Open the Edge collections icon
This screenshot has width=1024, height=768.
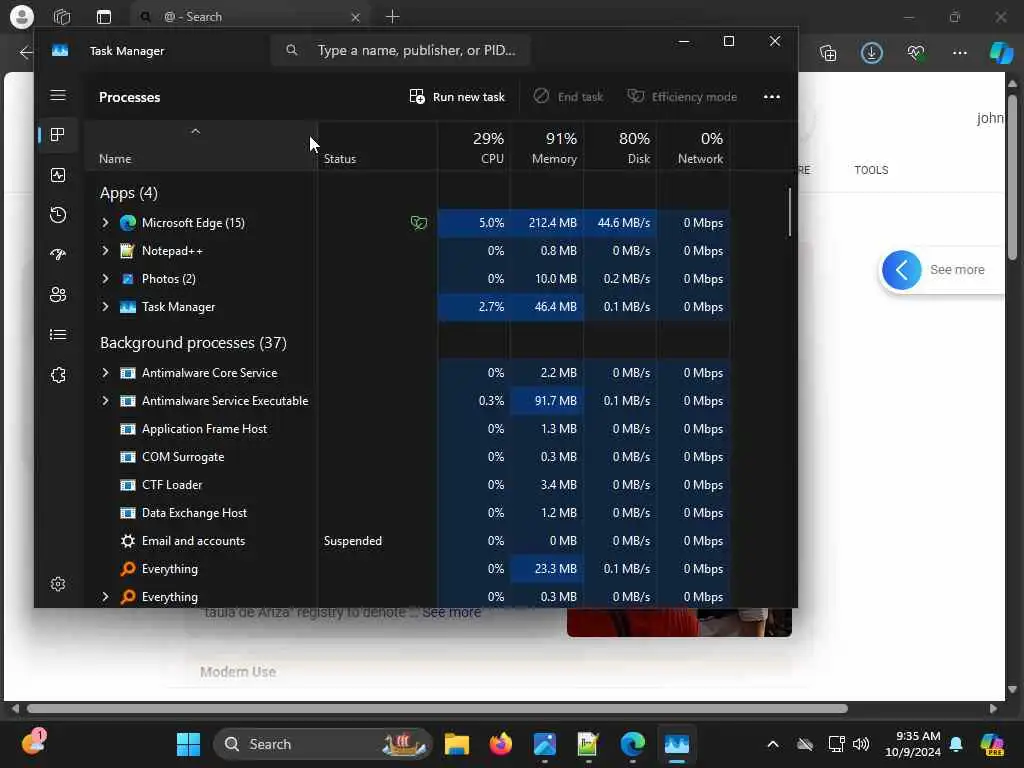click(x=828, y=53)
